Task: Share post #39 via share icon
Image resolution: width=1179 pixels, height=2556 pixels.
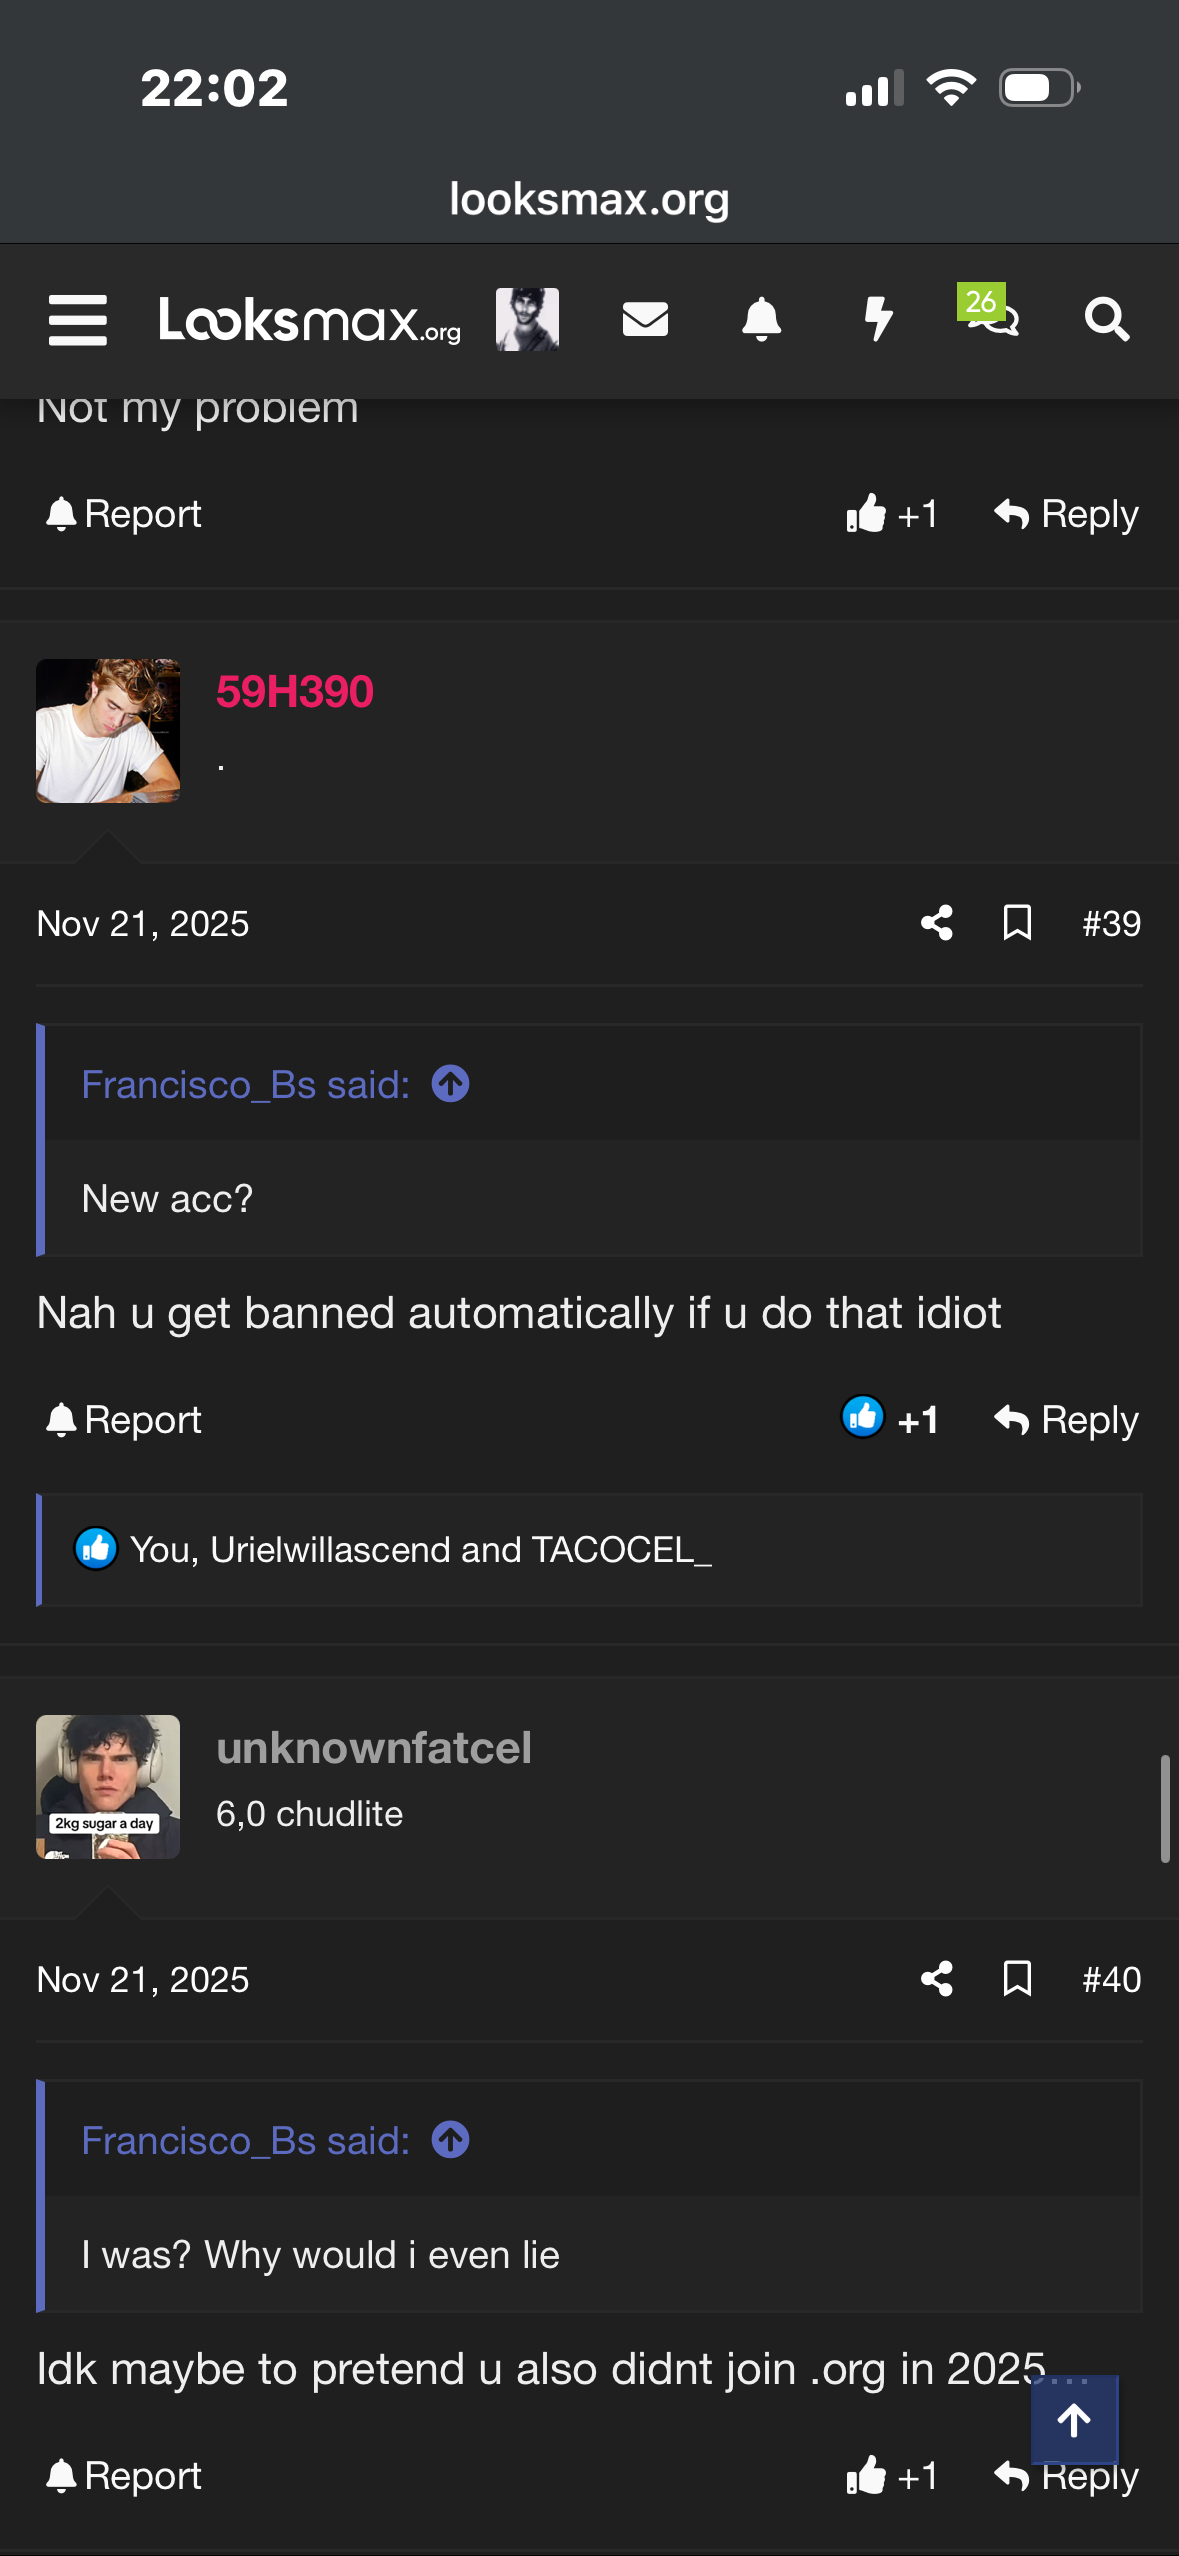Action: 936,923
